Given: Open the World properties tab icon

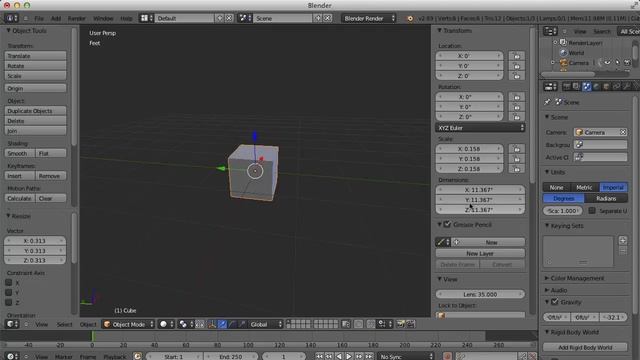Looking at the screenshot, I should point(596,86).
